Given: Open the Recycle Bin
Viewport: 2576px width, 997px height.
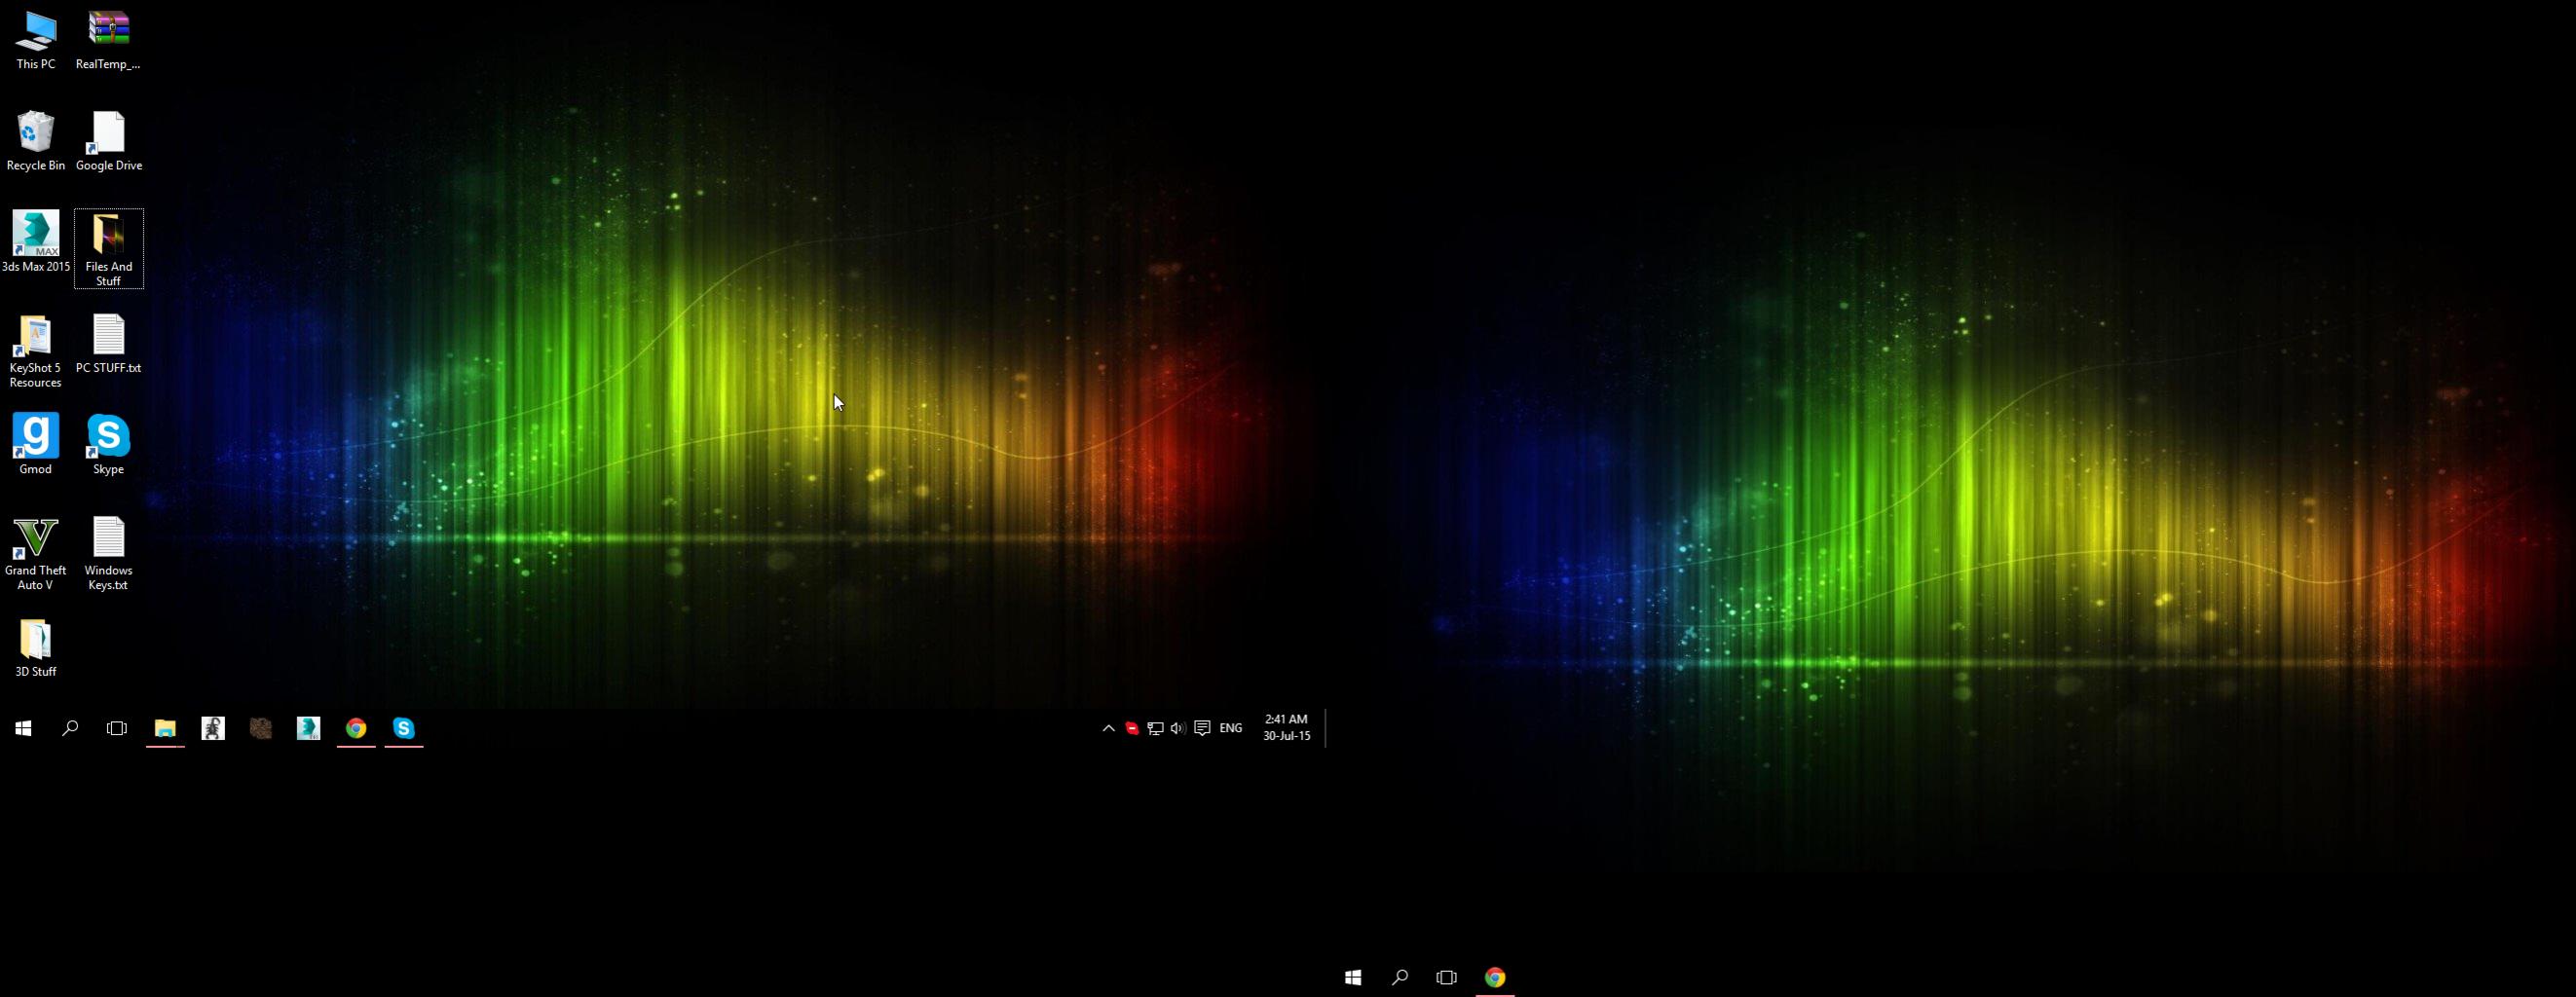Looking at the screenshot, I should (x=35, y=141).
